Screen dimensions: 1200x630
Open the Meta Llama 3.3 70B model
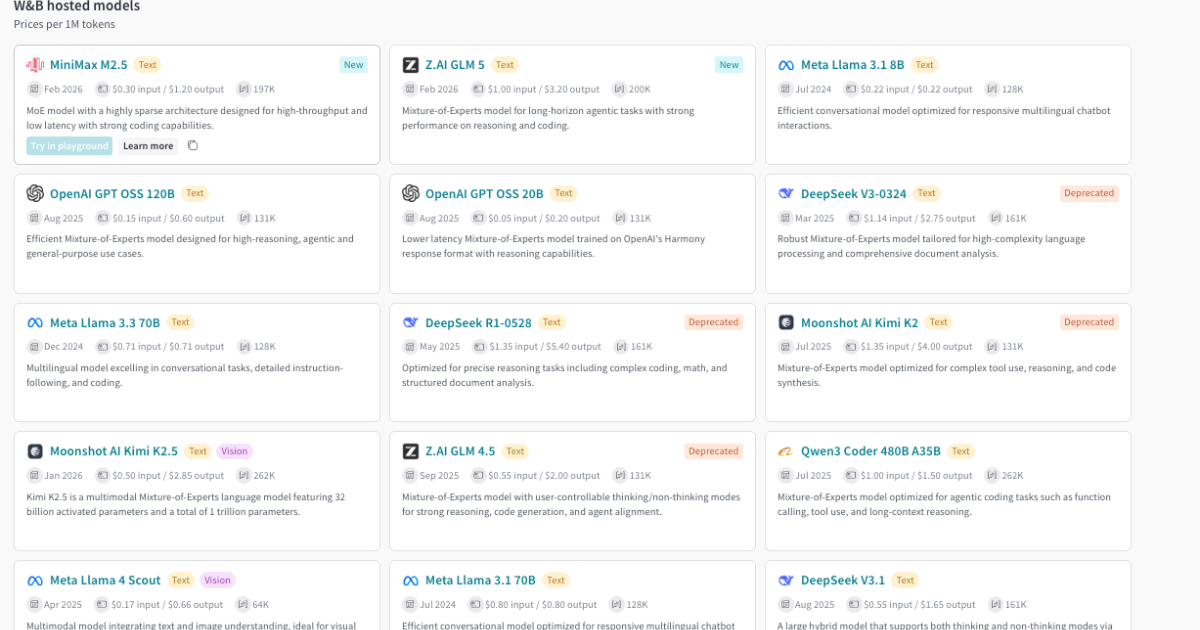pos(105,322)
